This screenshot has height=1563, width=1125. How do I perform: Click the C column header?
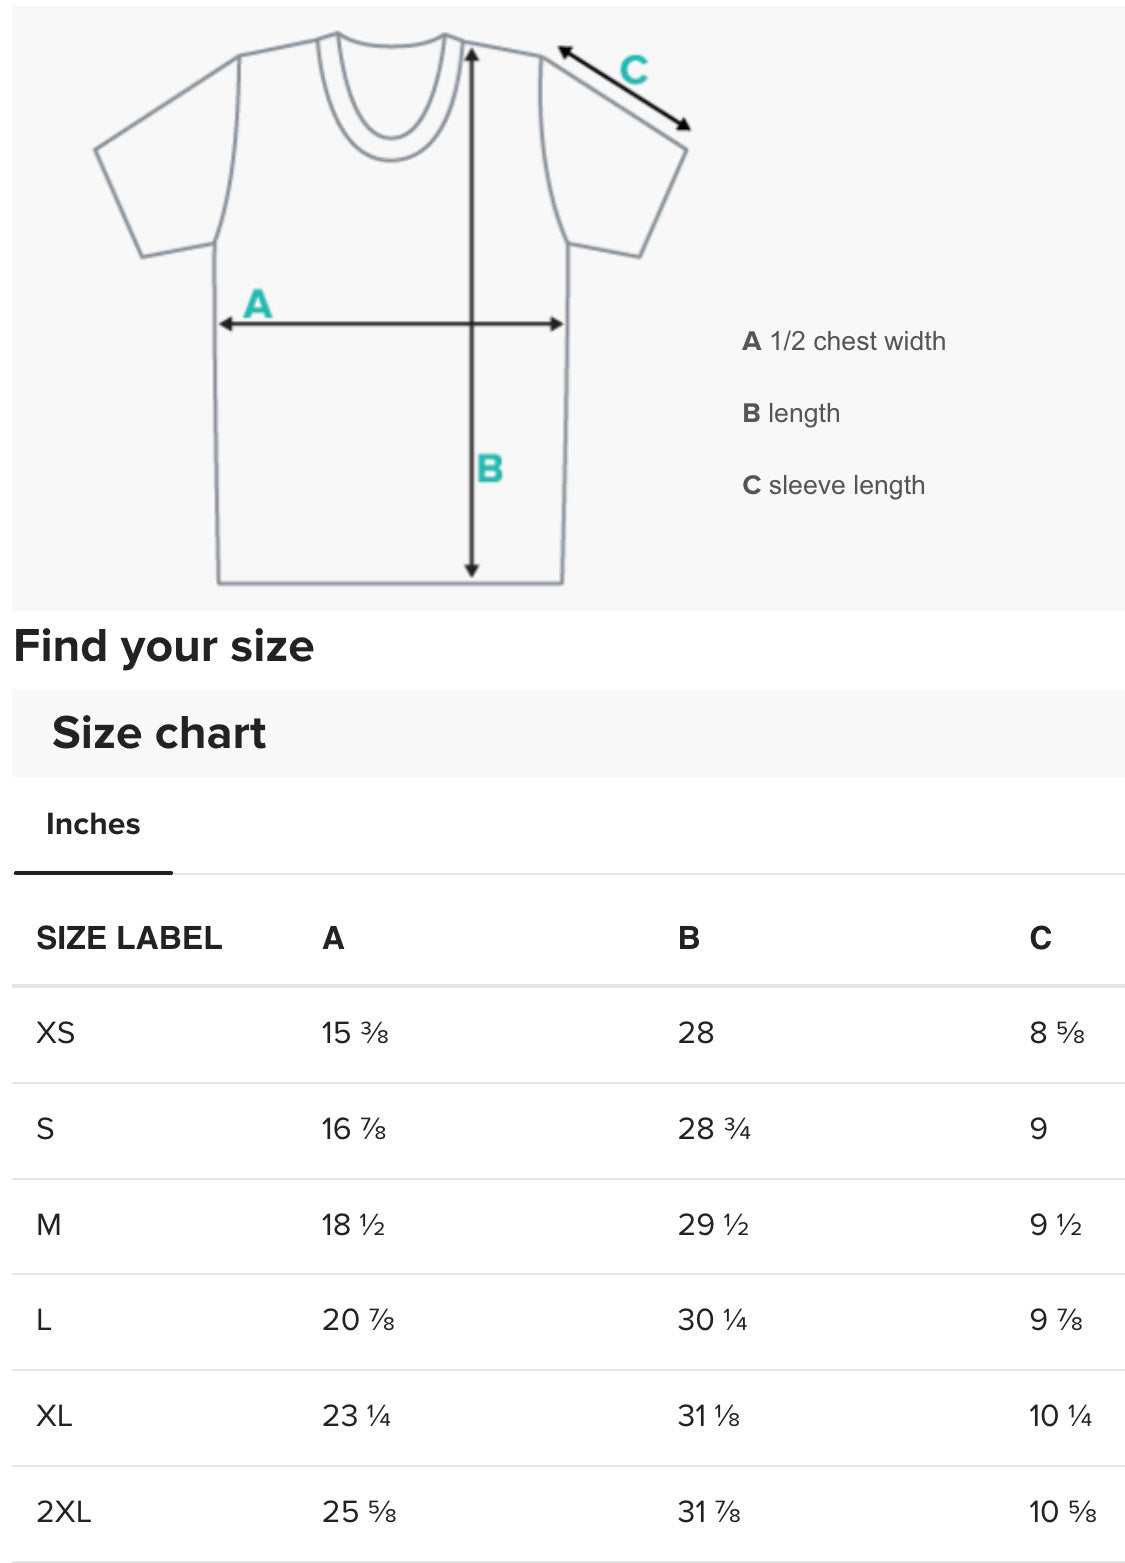(x=1043, y=938)
